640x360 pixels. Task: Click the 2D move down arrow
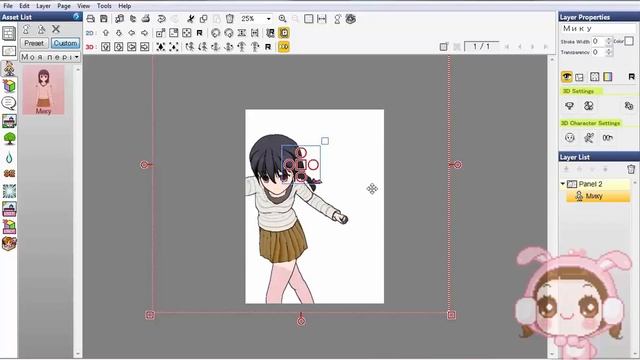coord(119,33)
